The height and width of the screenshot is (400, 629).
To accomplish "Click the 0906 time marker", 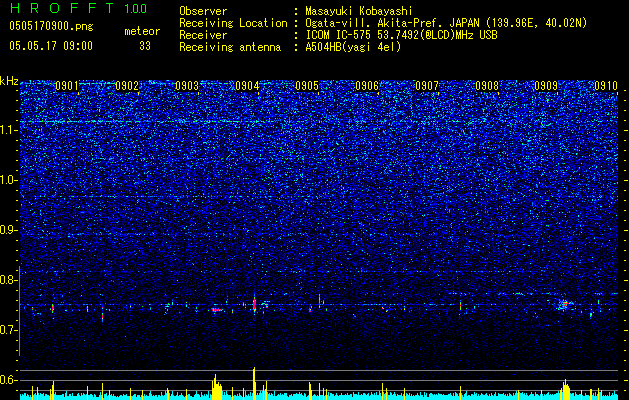I will pyautogui.click(x=367, y=86).
